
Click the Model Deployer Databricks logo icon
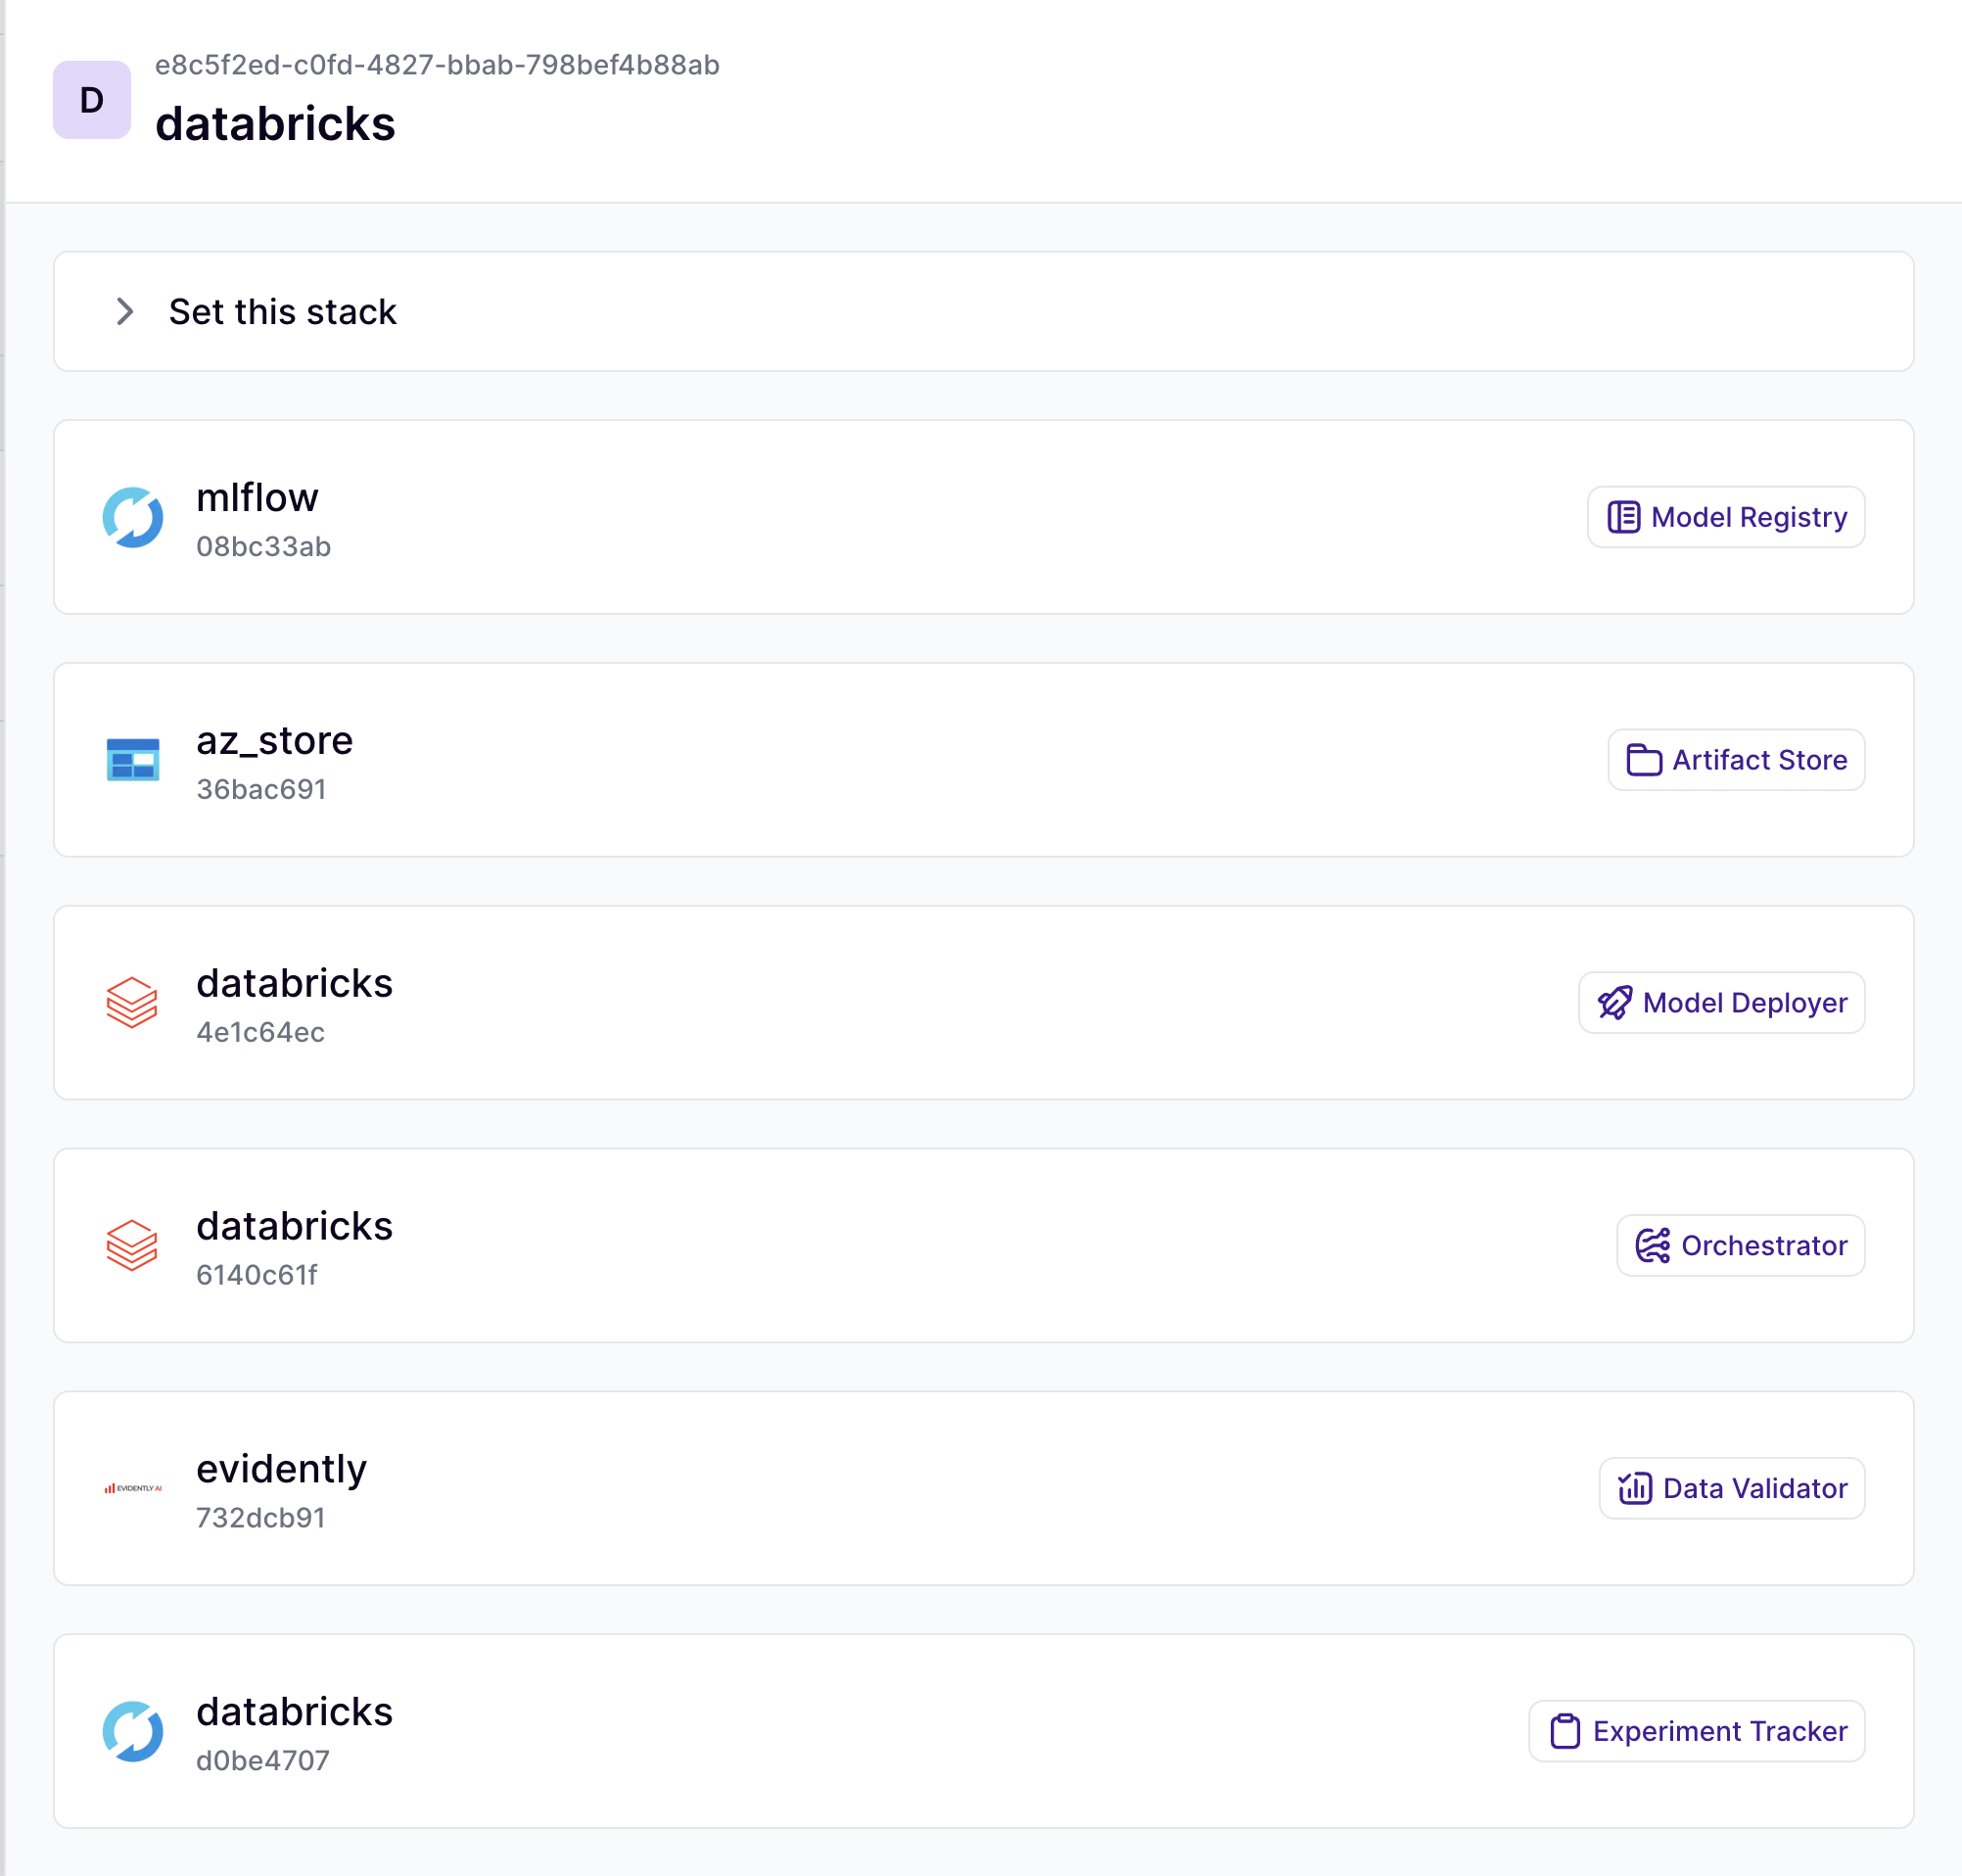click(x=133, y=1003)
